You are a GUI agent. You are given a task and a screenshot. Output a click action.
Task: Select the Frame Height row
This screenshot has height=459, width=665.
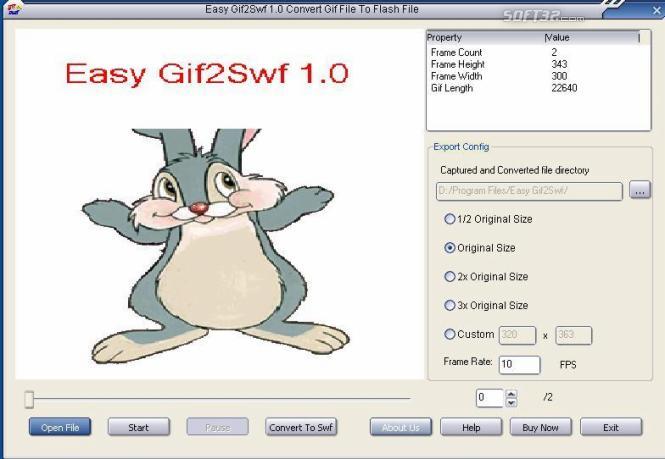click(x=538, y=64)
